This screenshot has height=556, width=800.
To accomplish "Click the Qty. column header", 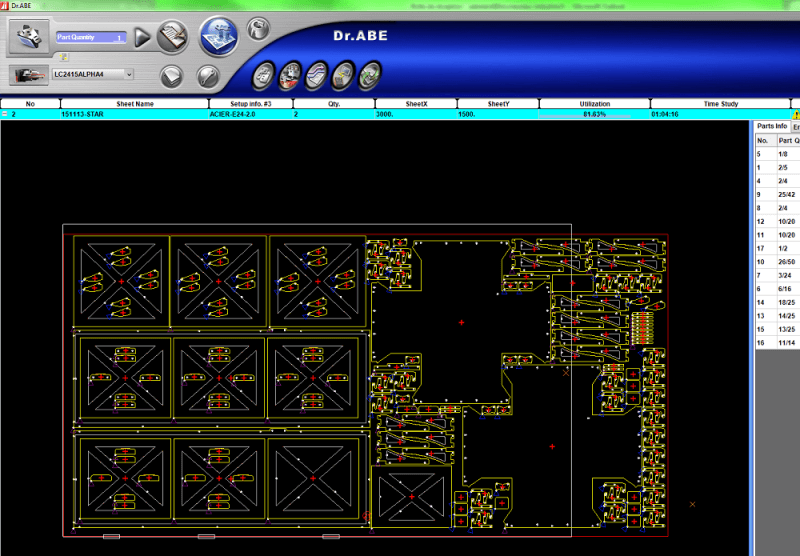I will (334, 104).
